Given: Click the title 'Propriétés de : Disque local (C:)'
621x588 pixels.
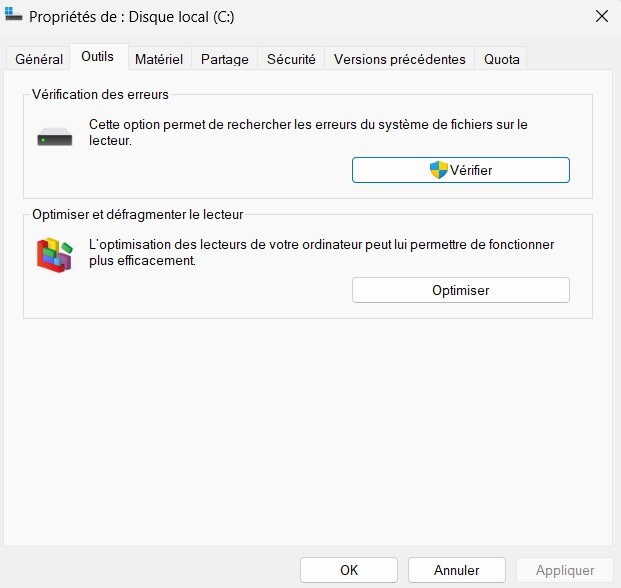Looking at the screenshot, I should [131, 17].
